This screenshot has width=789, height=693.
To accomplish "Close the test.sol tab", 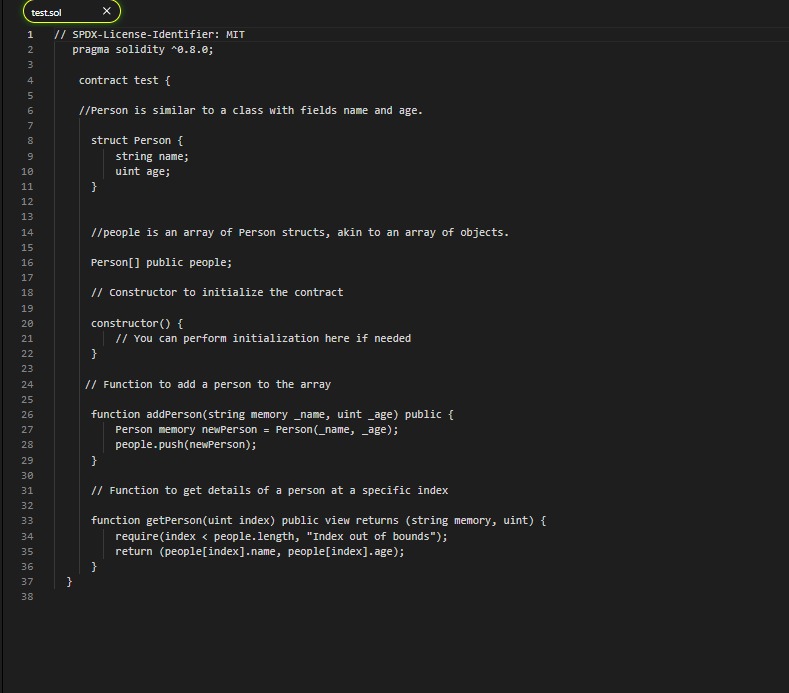I will (107, 11).
